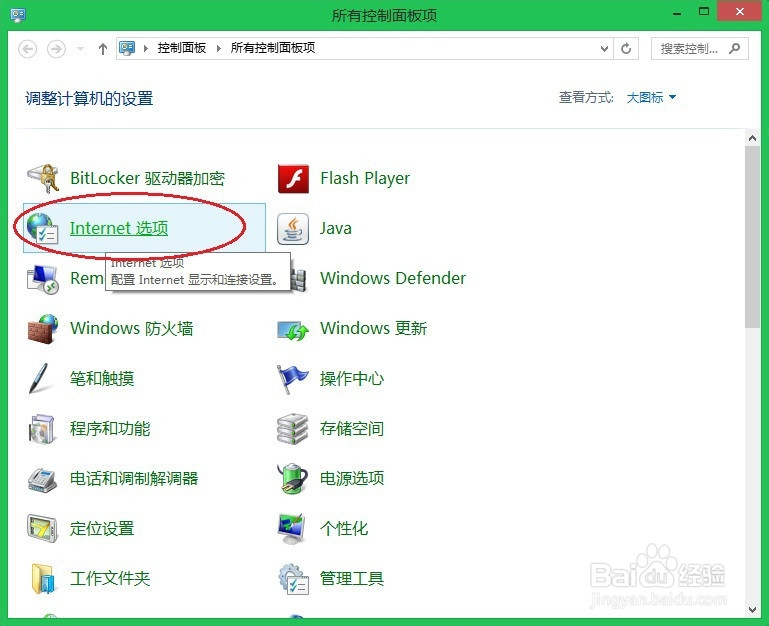
Task: Open the 管理工具 link
Action: point(352,579)
